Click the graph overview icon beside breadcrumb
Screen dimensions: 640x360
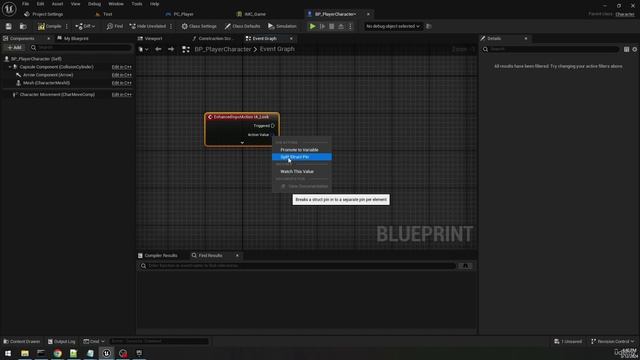point(186,49)
